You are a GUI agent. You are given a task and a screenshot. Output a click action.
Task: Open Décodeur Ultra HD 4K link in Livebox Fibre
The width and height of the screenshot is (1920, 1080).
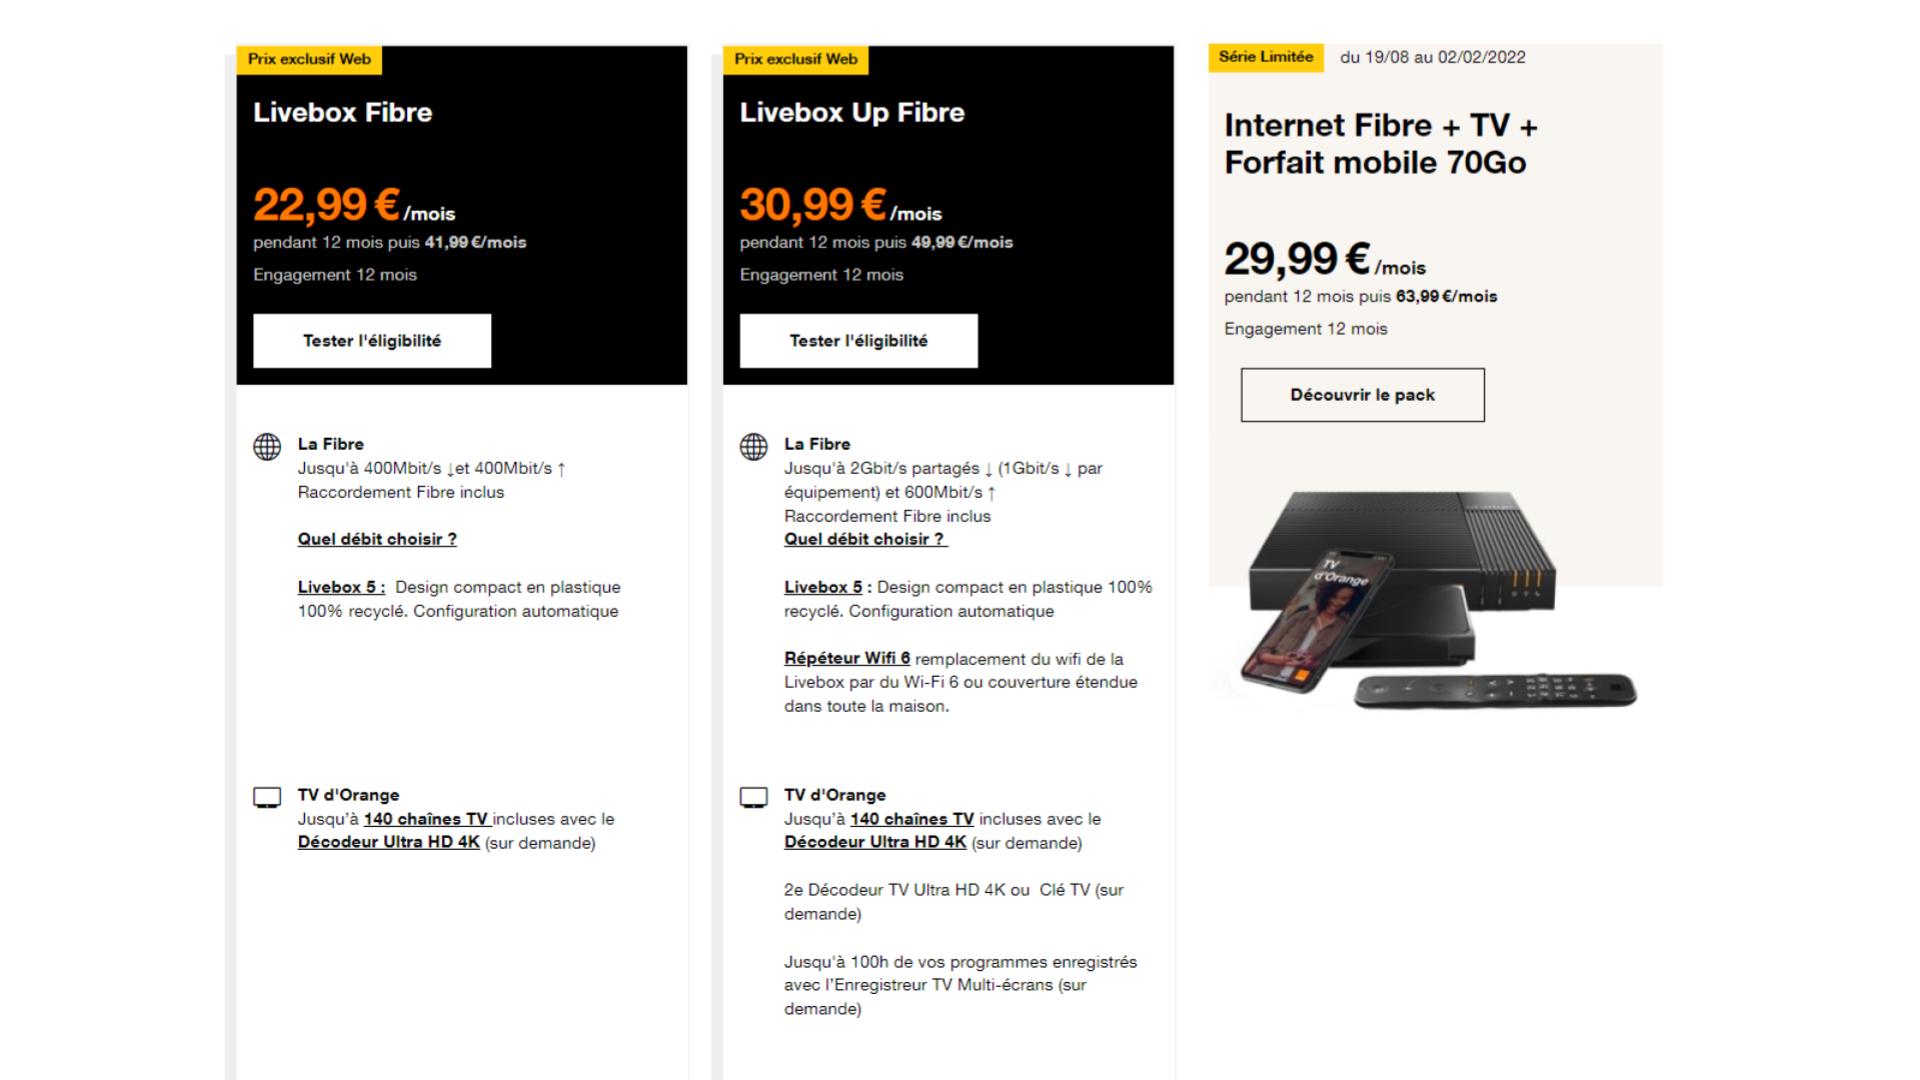coord(389,842)
